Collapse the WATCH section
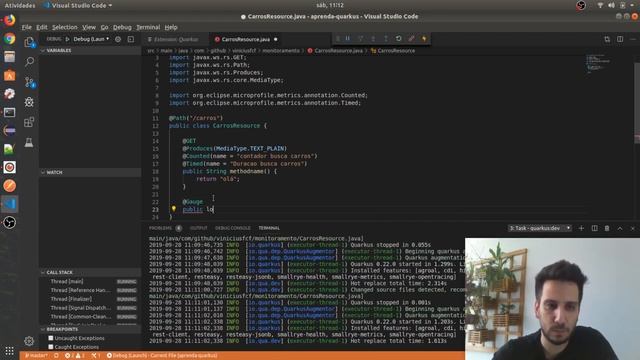 click(90, 172)
